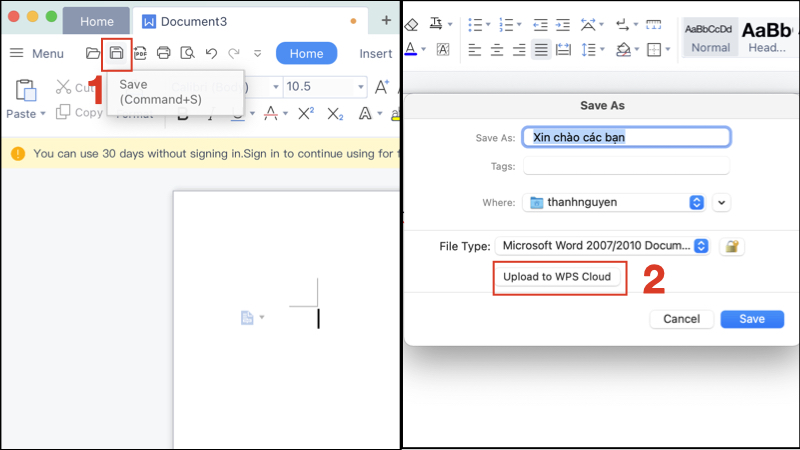Open file with the folder icon
Image resolution: width=800 pixels, height=450 pixels.
point(93,53)
